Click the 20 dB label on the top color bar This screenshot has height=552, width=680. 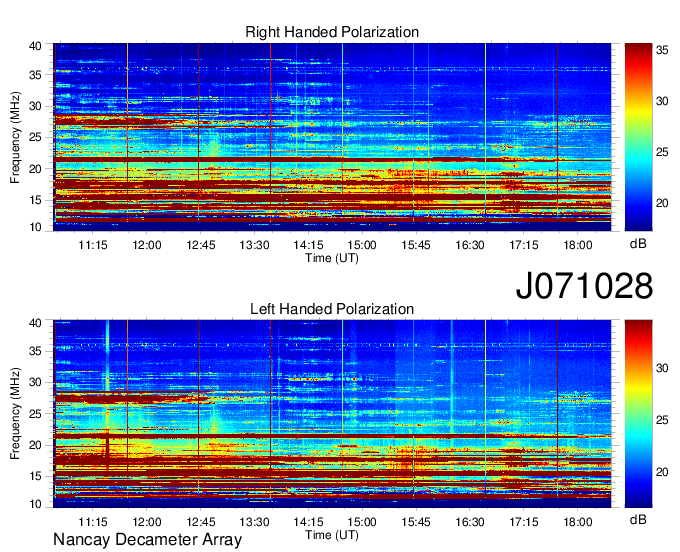point(662,203)
